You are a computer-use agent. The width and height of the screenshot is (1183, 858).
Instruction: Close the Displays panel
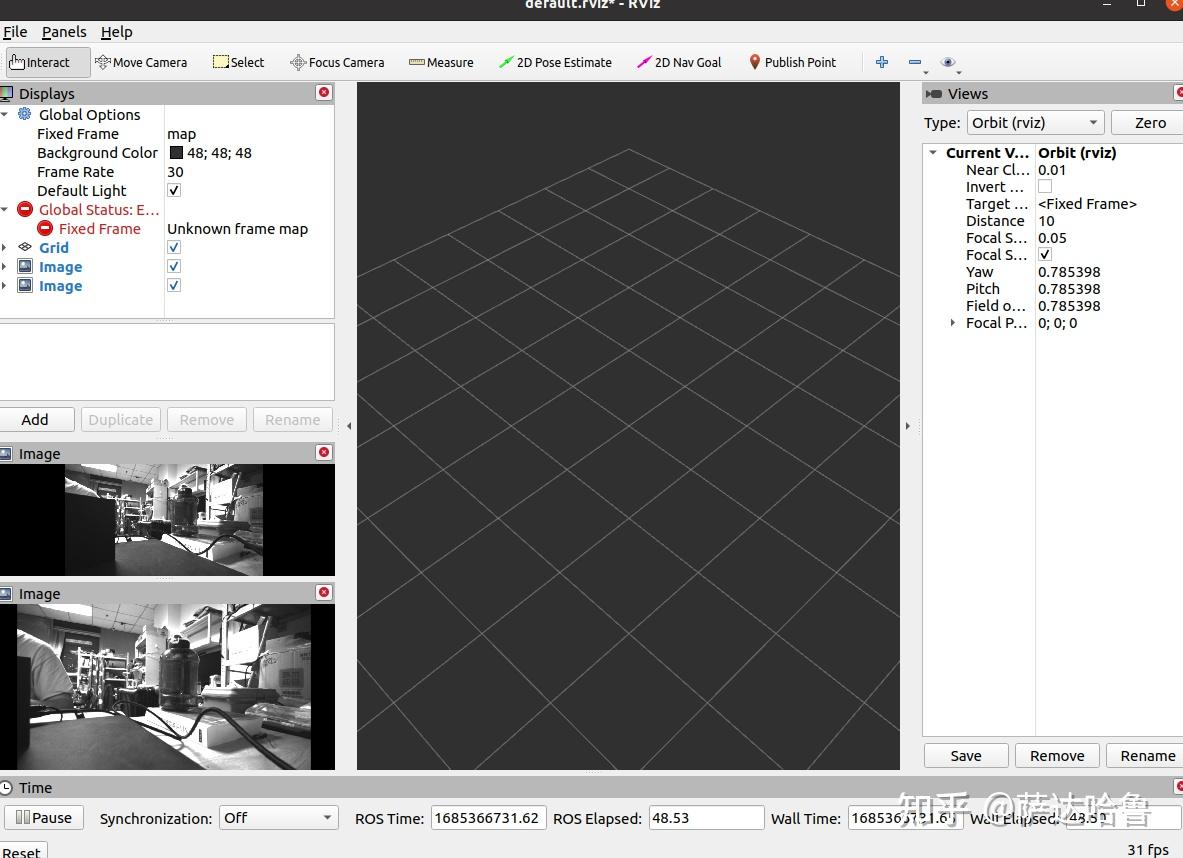[324, 92]
